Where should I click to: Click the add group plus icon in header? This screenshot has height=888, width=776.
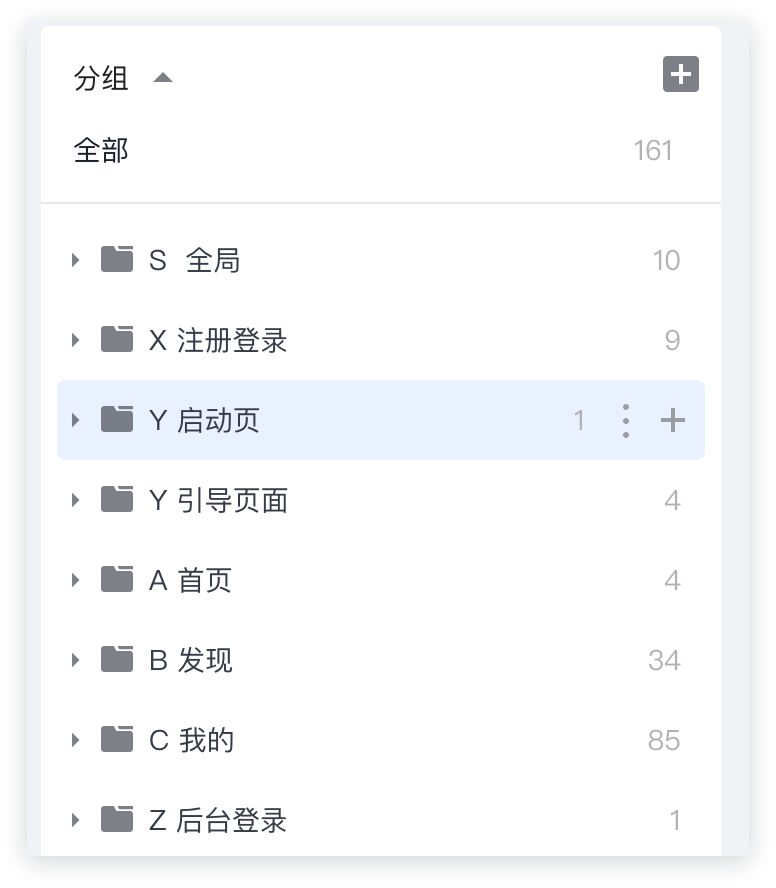tap(680, 75)
